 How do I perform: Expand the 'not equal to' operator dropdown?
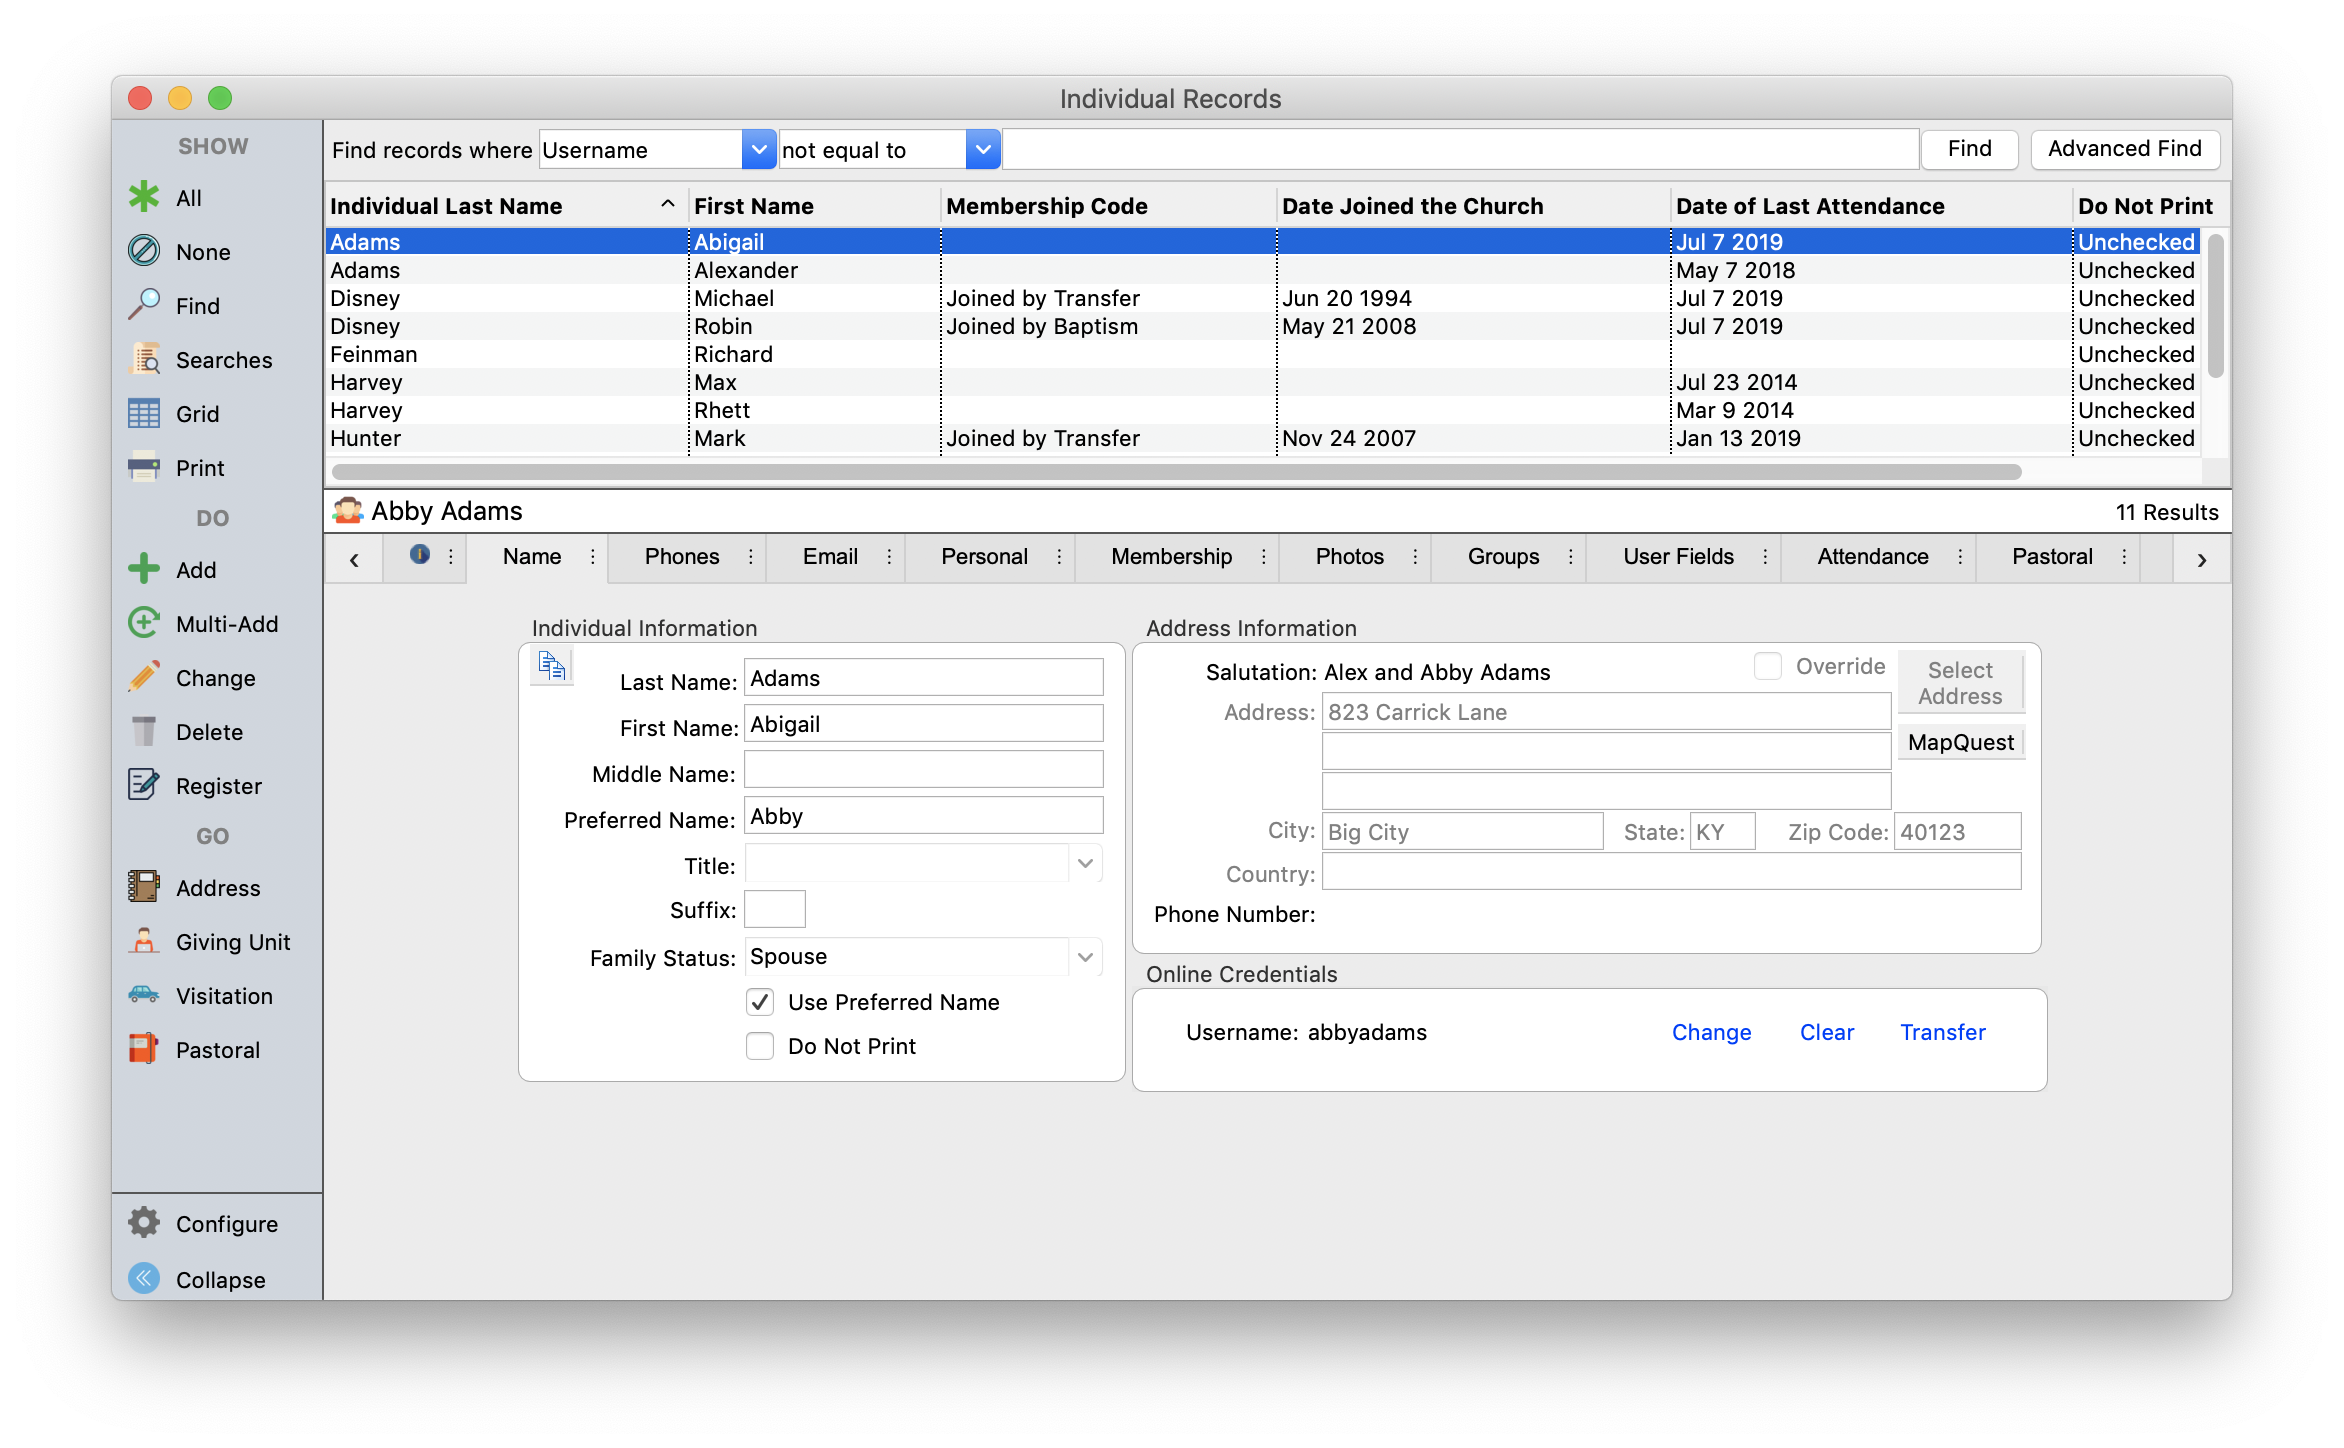pyautogui.click(x=983, y=150)
